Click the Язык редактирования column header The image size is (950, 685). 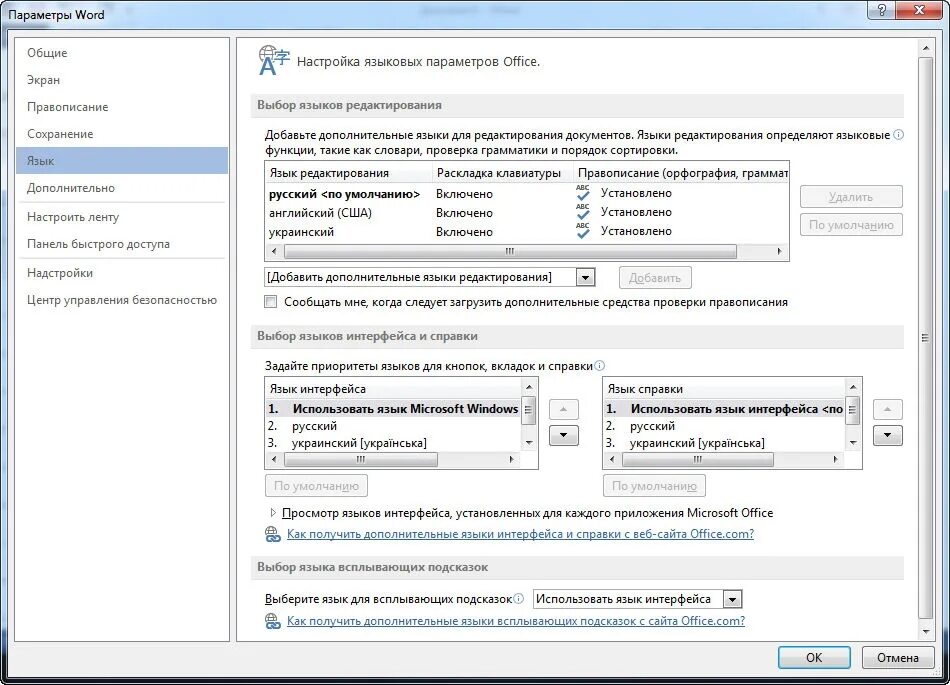coord(349,173)
